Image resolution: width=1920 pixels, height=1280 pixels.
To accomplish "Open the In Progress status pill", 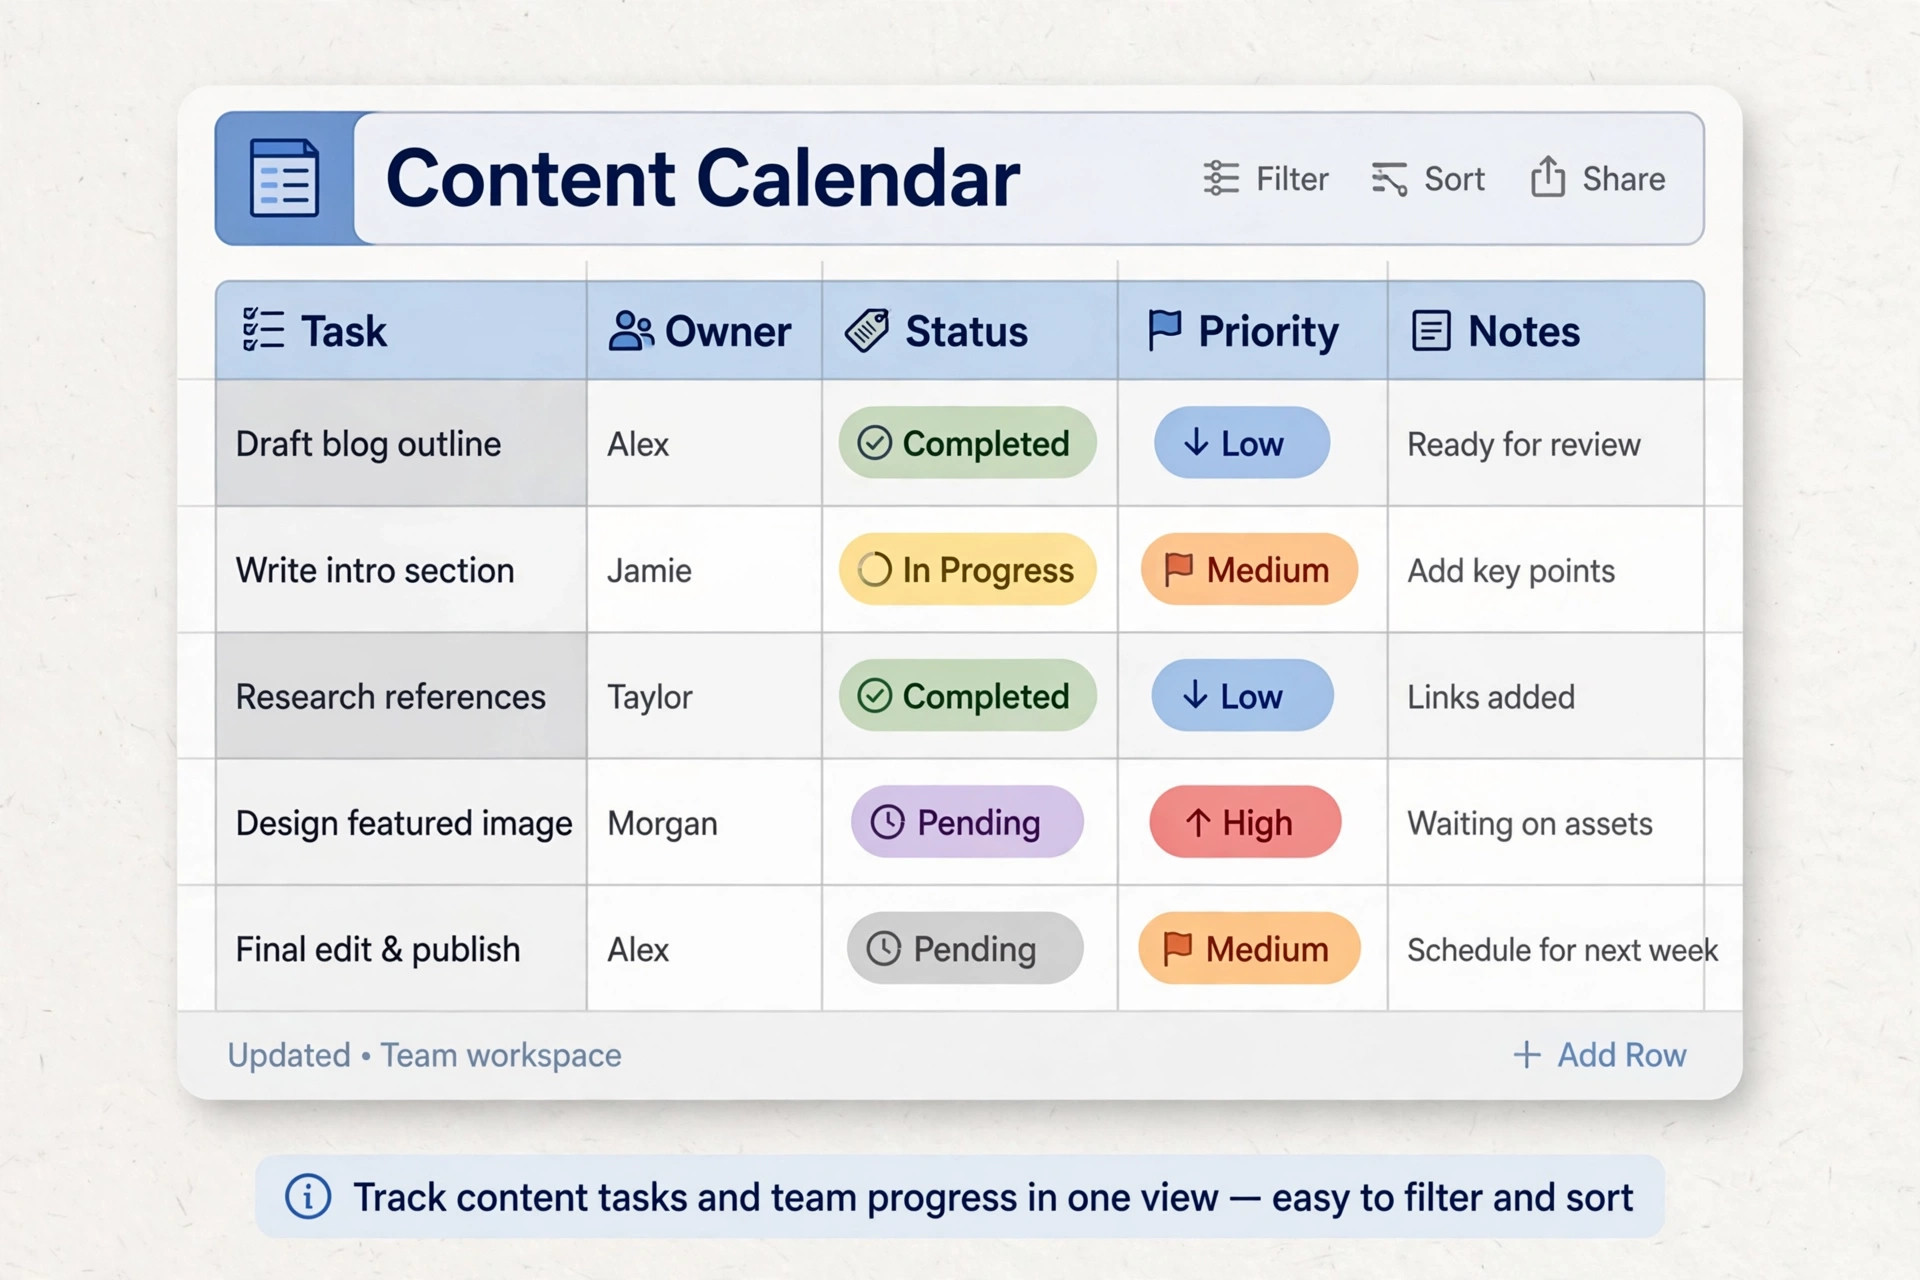I will pos(967,569).
